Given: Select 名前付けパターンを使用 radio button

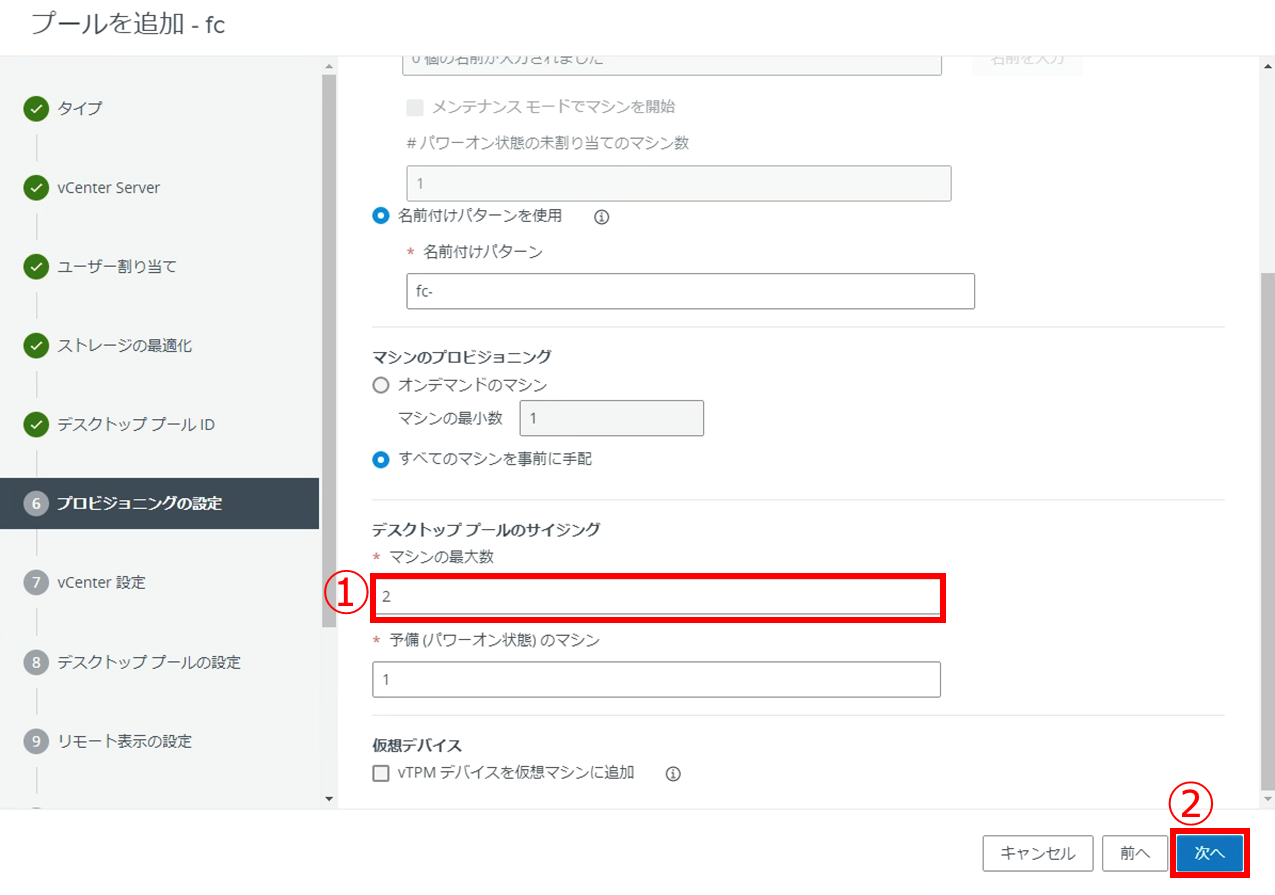Looking at the screenshot, I should pos(380,215).
